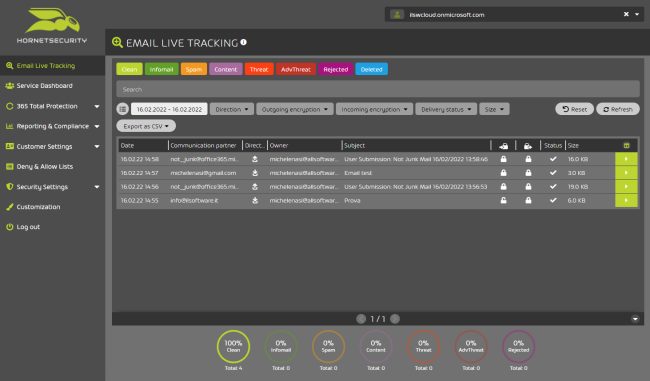Toggle the Clean filter tag
The height and width of the screenshot is (381, 650).
pyautogui.click(x=129, y=69)
